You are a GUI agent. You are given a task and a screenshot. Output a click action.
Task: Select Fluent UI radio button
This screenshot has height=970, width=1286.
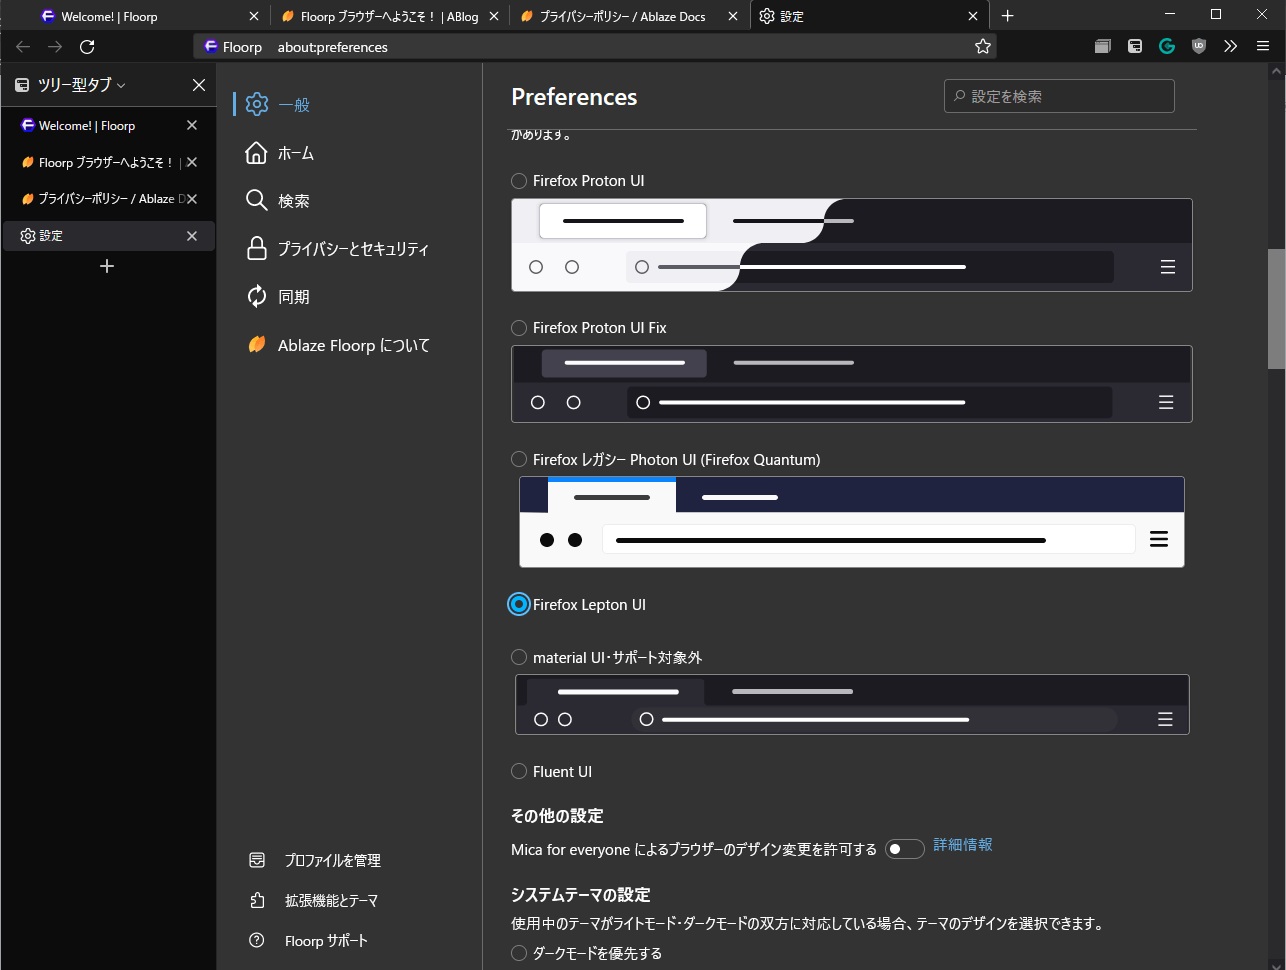coord(519,771)
